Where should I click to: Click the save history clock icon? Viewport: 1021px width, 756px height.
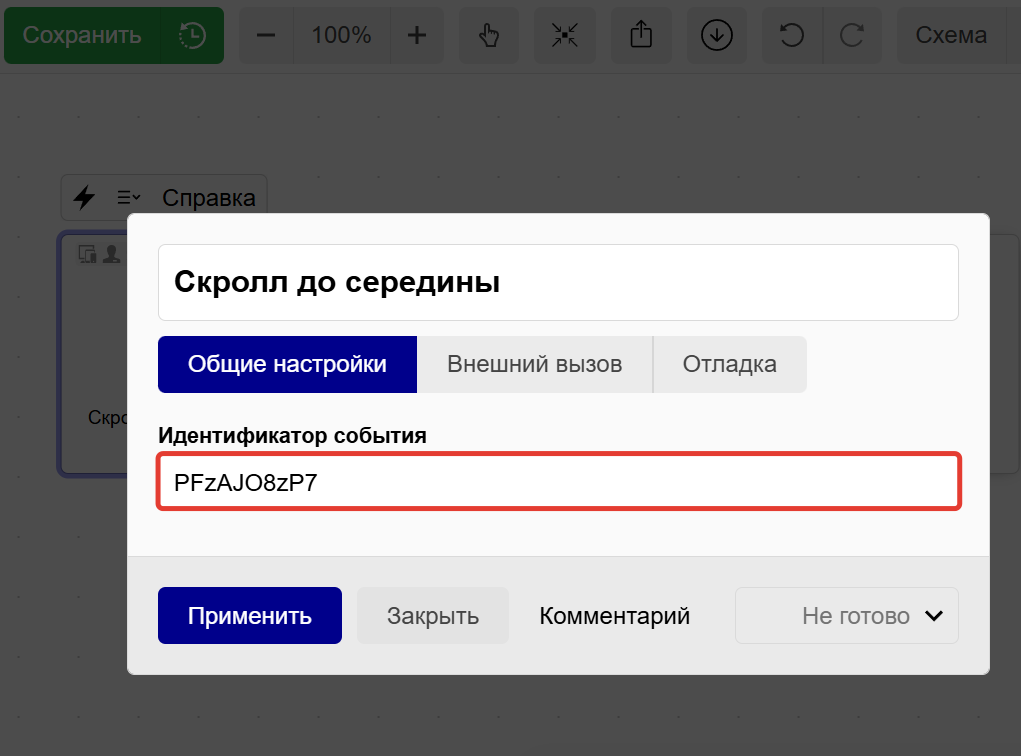coord(192,36)
